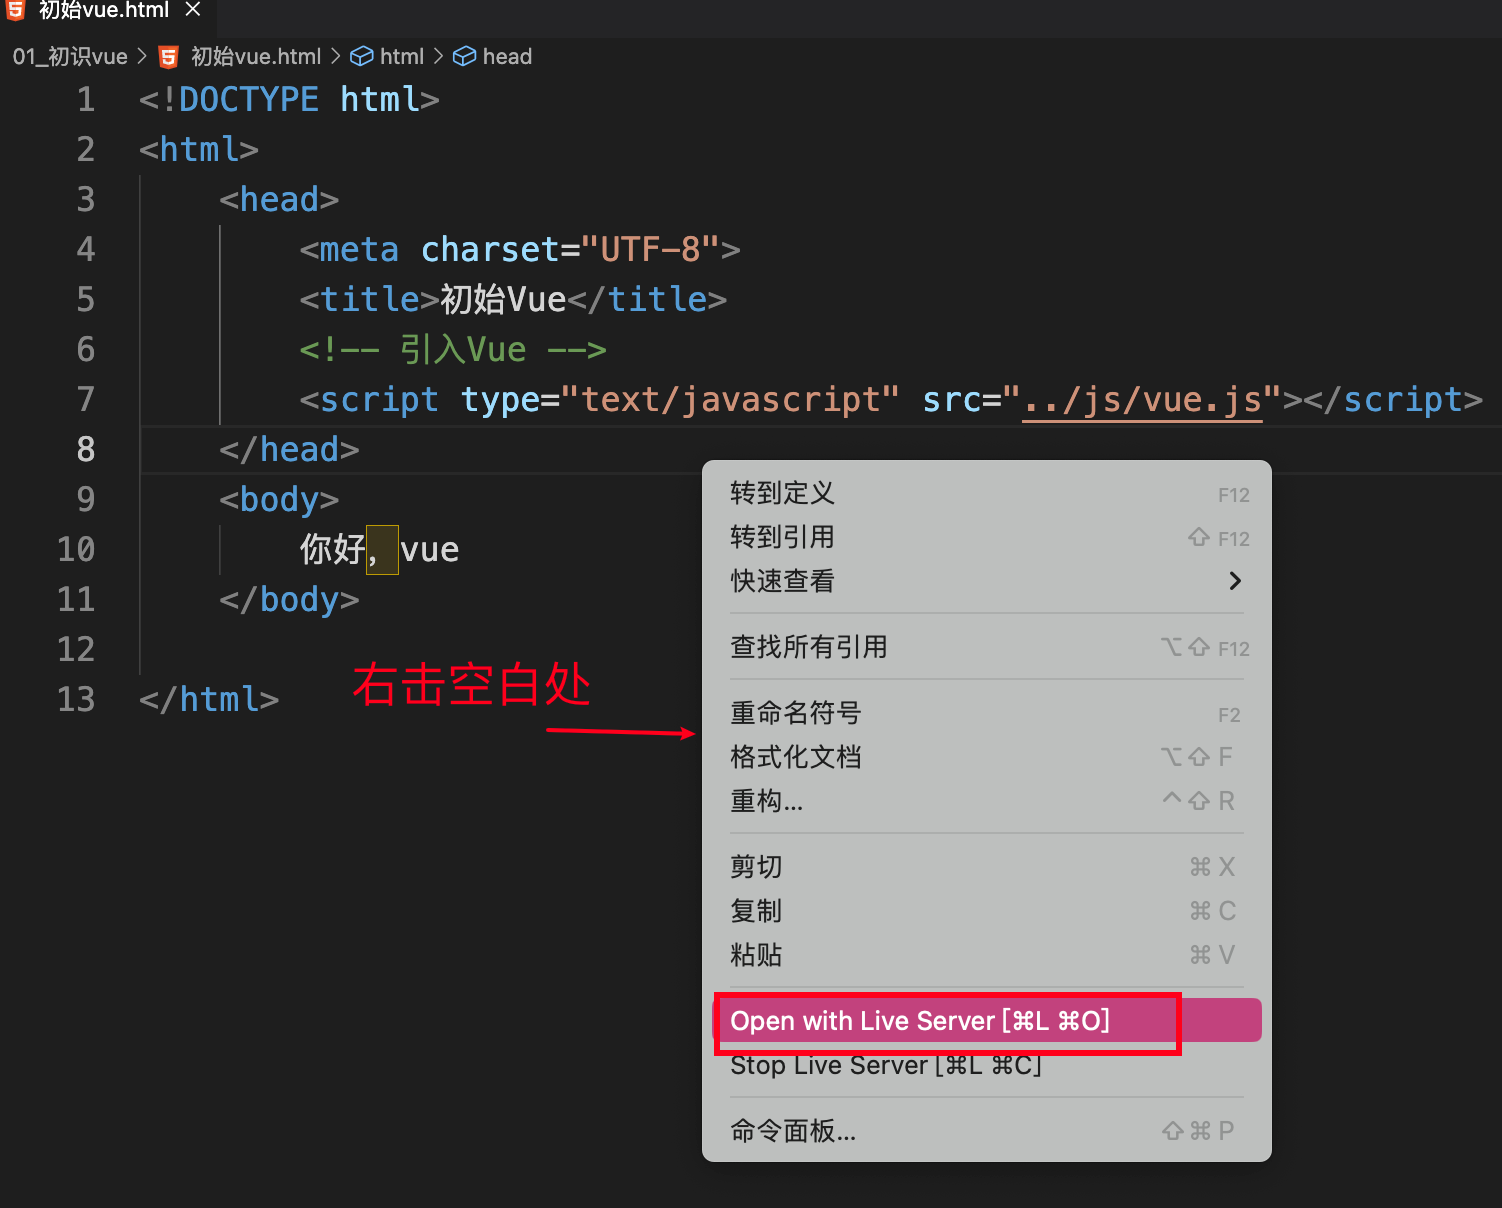Click 初始vue.html in the breadcrumb path
Image resolution: width=1502 pixels, height=1208 pixels.
click(256, 57)
